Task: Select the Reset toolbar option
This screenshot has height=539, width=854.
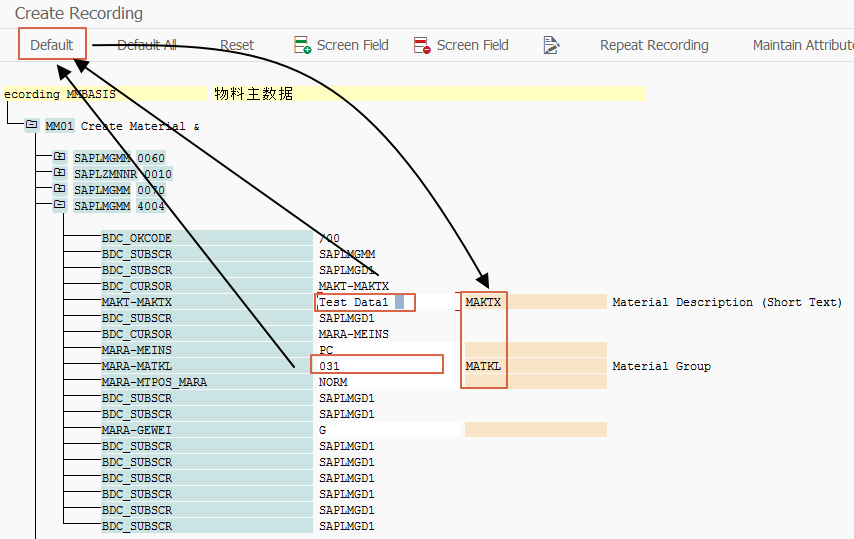Action: click(237, 45)
